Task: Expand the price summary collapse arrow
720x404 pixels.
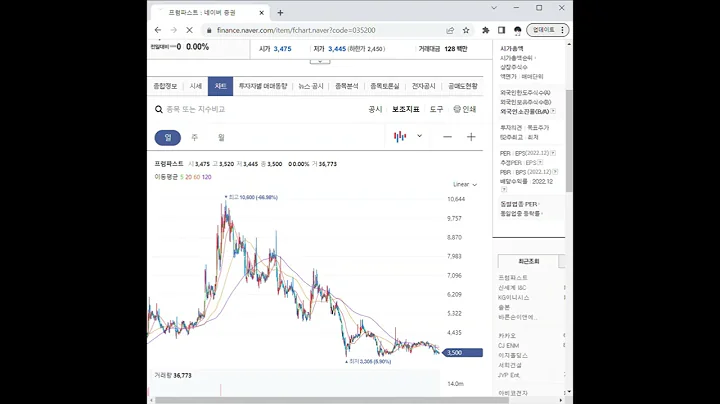Action: (320, 62)
